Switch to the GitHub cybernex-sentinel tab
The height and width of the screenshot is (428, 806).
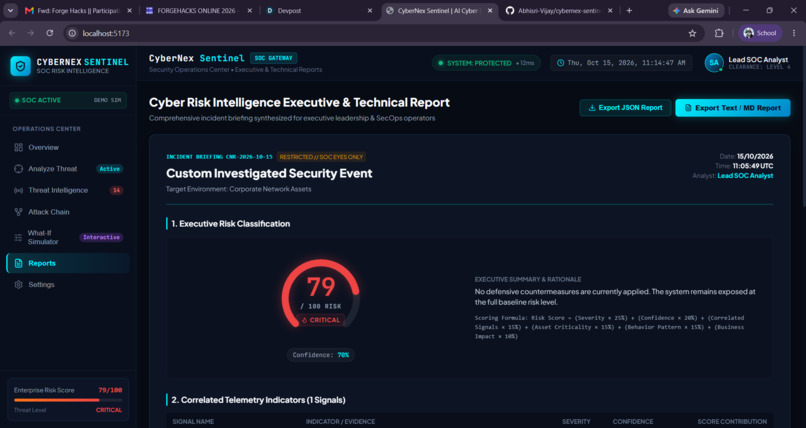[x=559, y=10]
